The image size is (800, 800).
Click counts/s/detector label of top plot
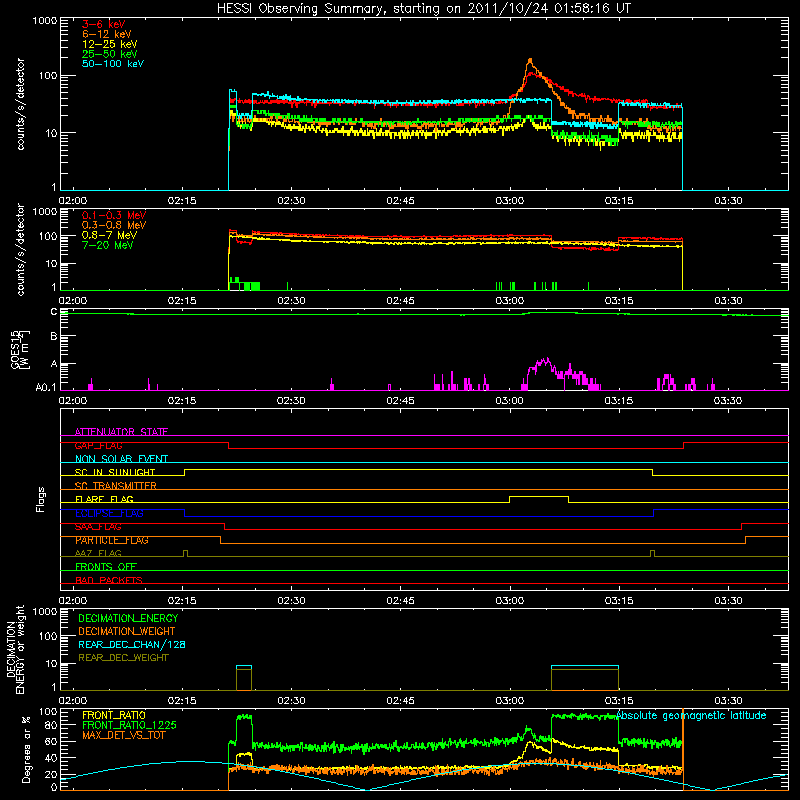(20, 104)
